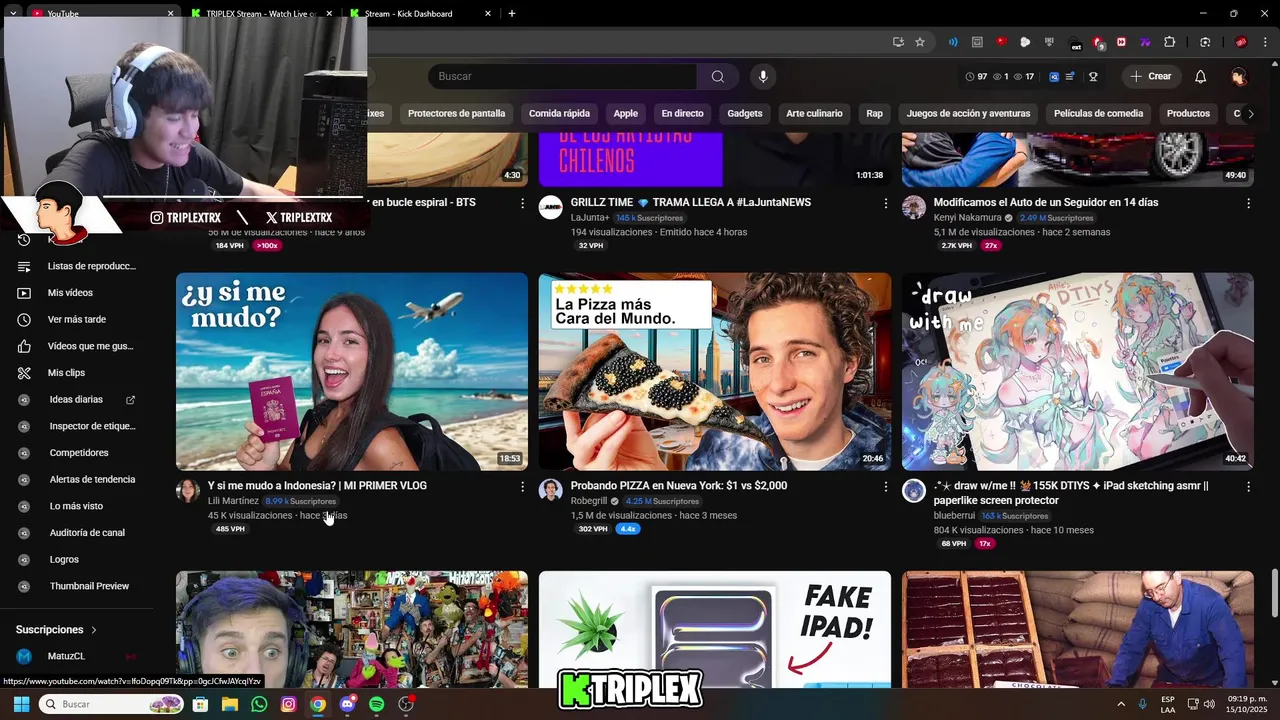Select the Productos chip

point(1188,113)
